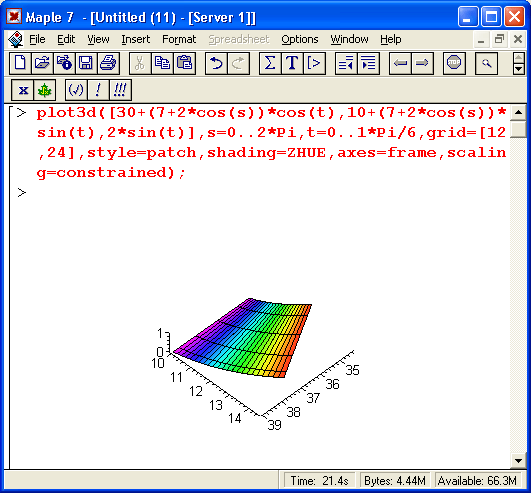Image resolution: width=531 pixels, height=493 pixels.
Task: Execute current expression with ! button
Action: coord(98,90)
